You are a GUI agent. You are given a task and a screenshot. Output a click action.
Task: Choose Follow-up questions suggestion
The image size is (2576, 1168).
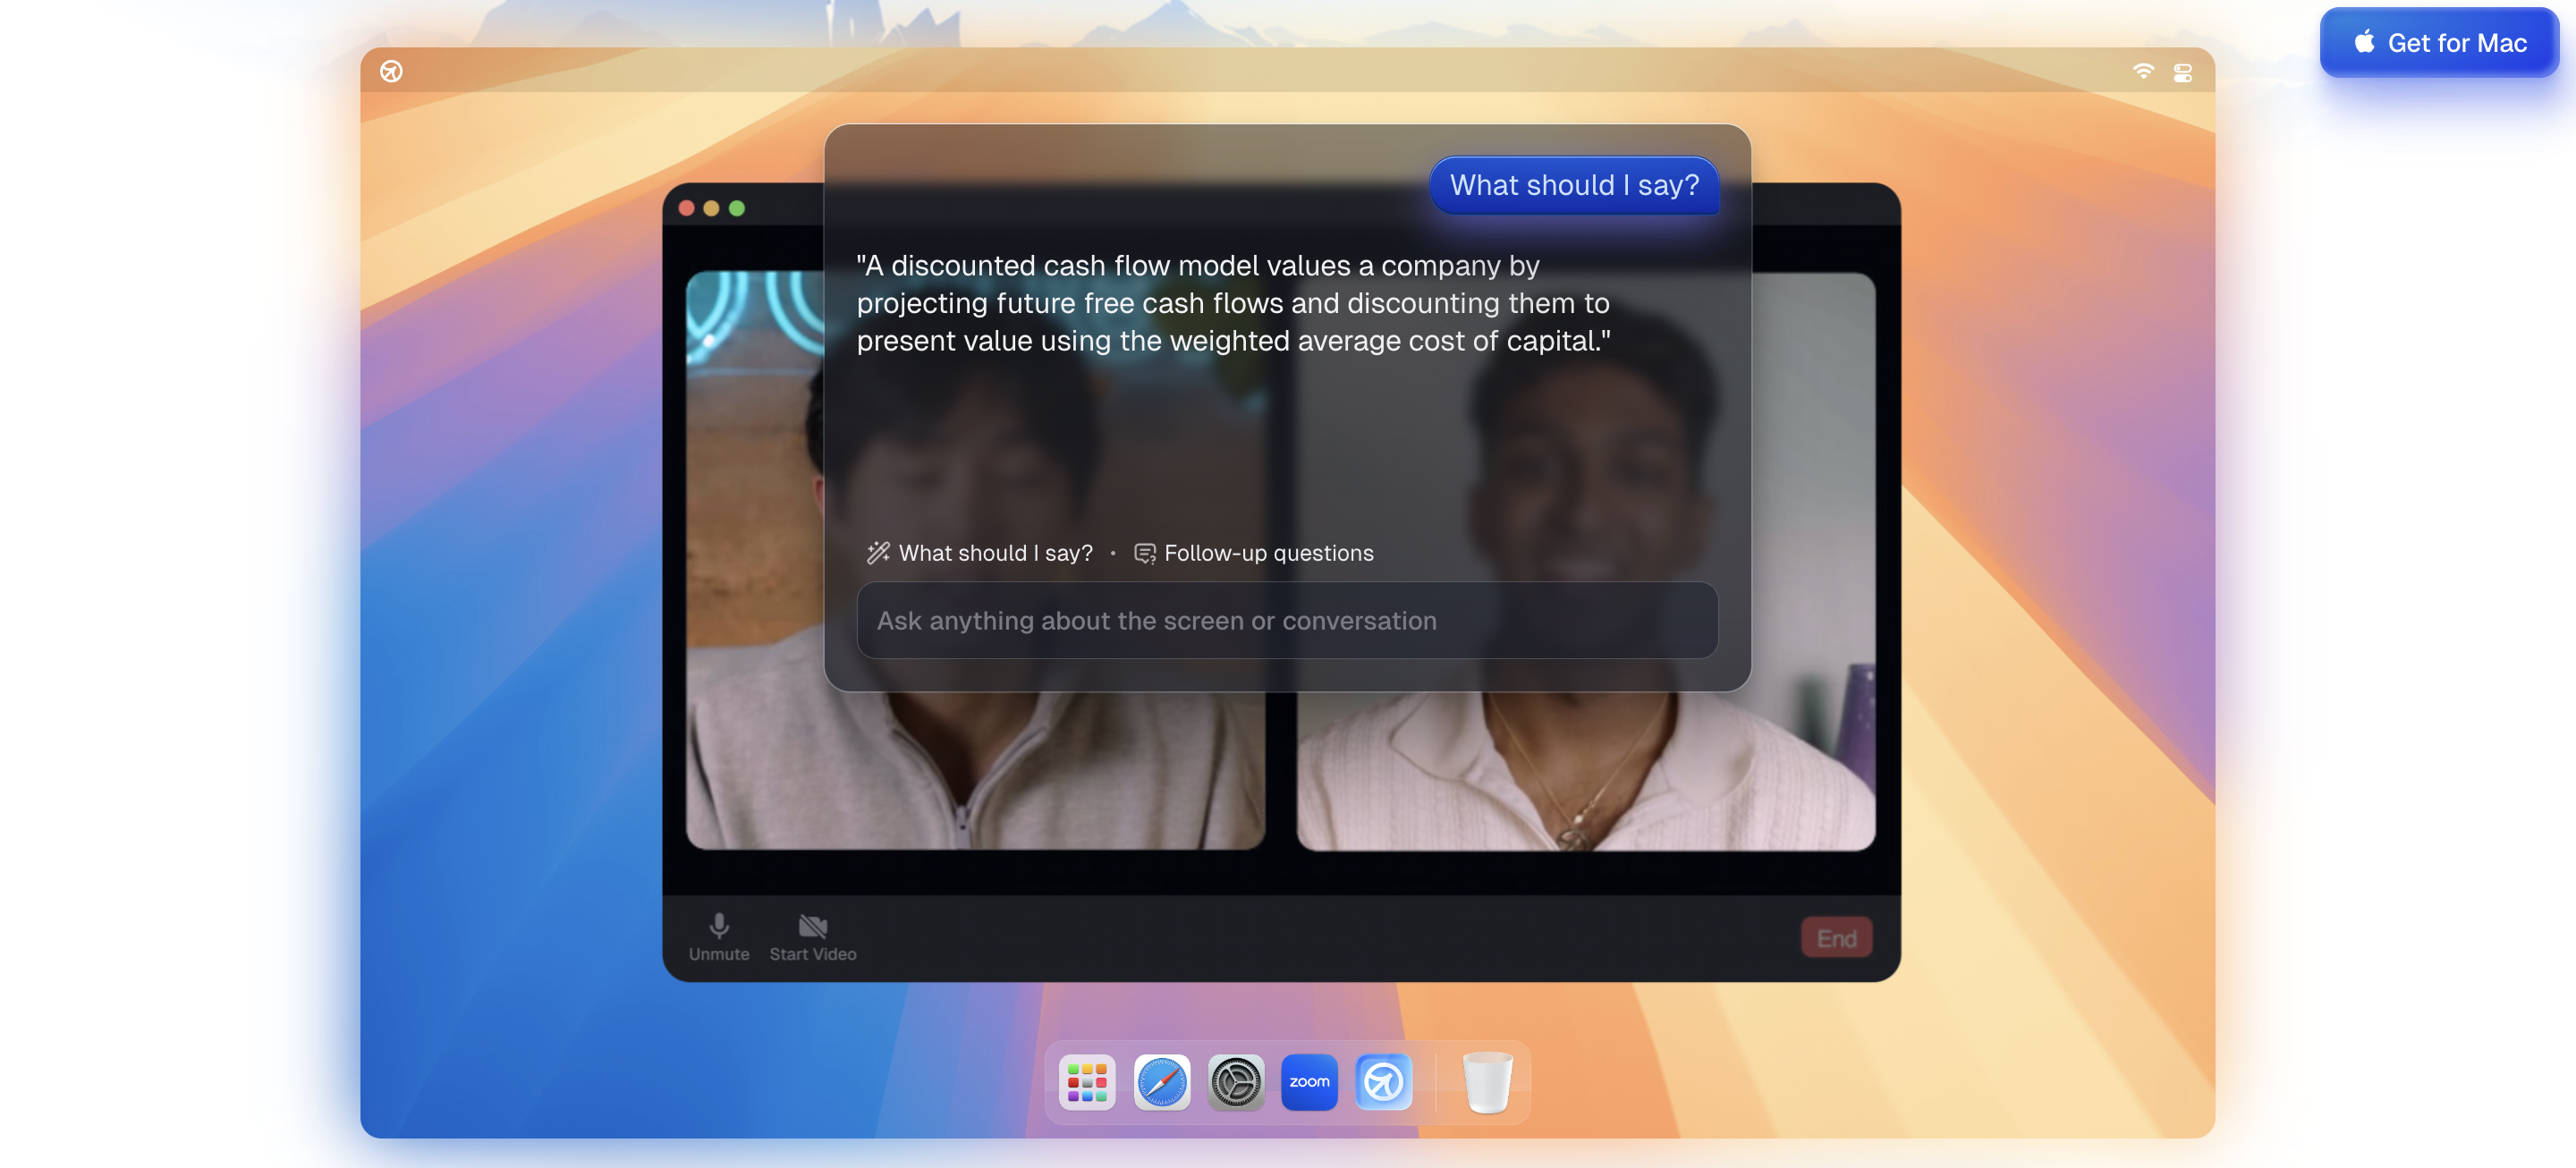tap(1254, 553)
